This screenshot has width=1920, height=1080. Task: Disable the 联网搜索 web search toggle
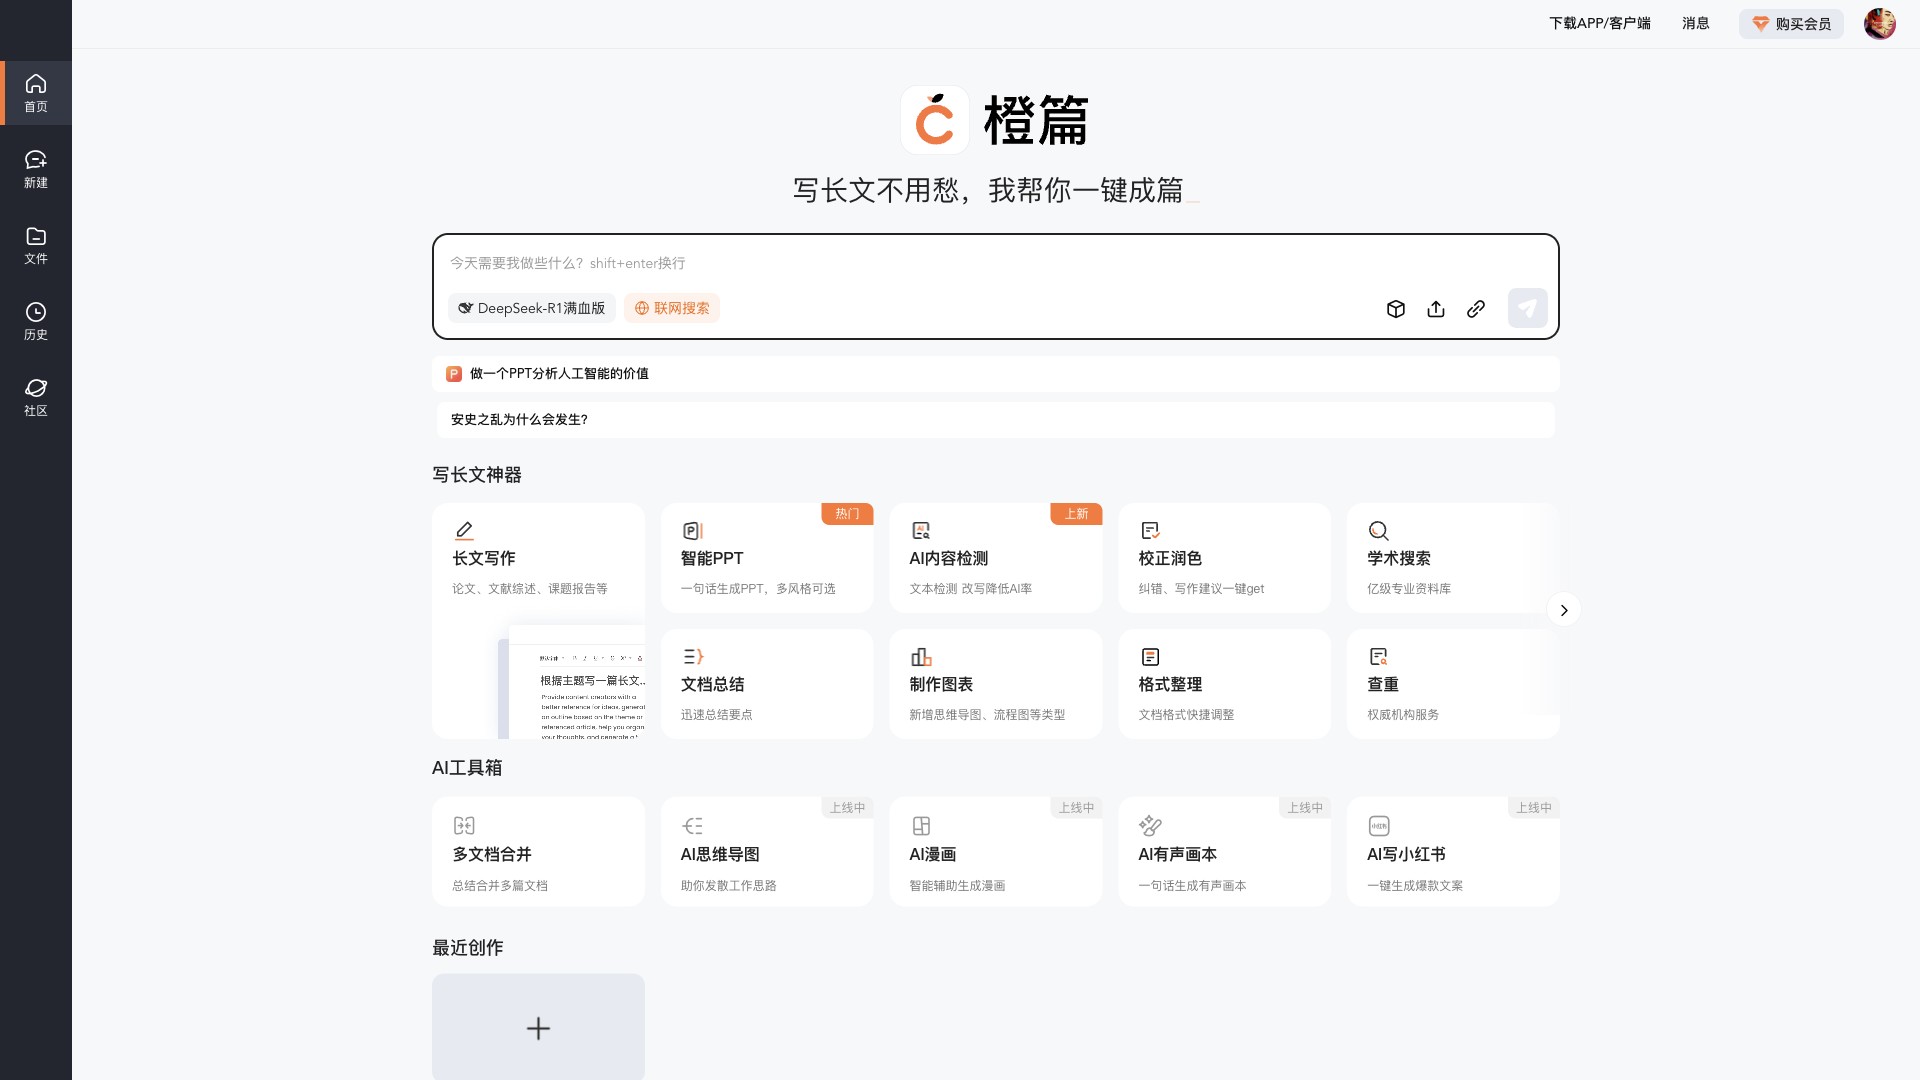point(671,308)
